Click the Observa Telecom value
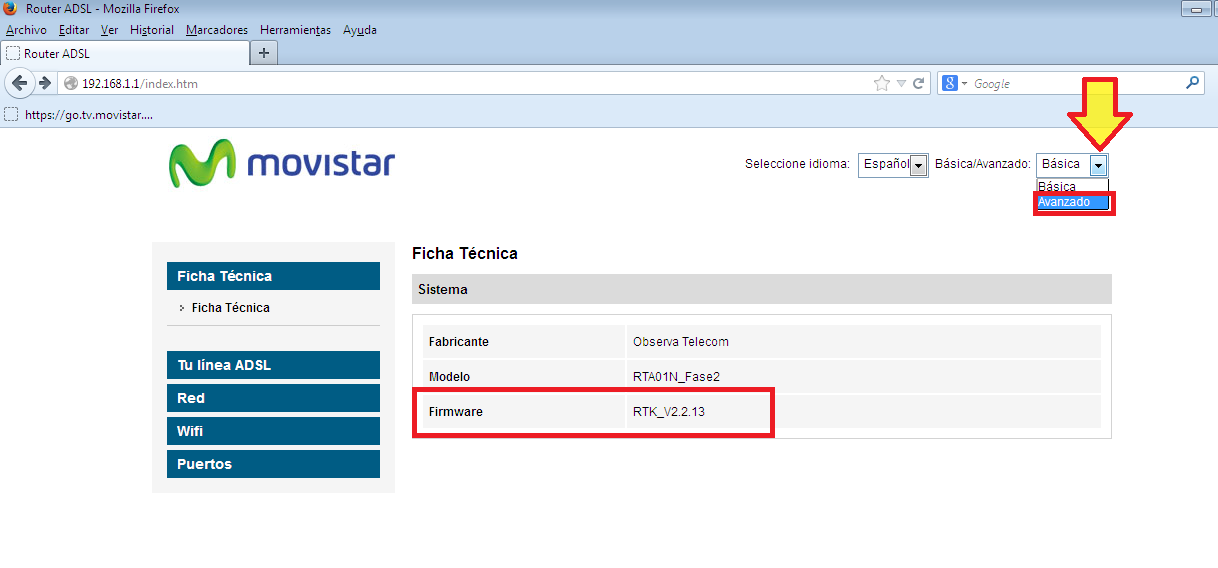The image size is (1218, 568). coord(681,342)
